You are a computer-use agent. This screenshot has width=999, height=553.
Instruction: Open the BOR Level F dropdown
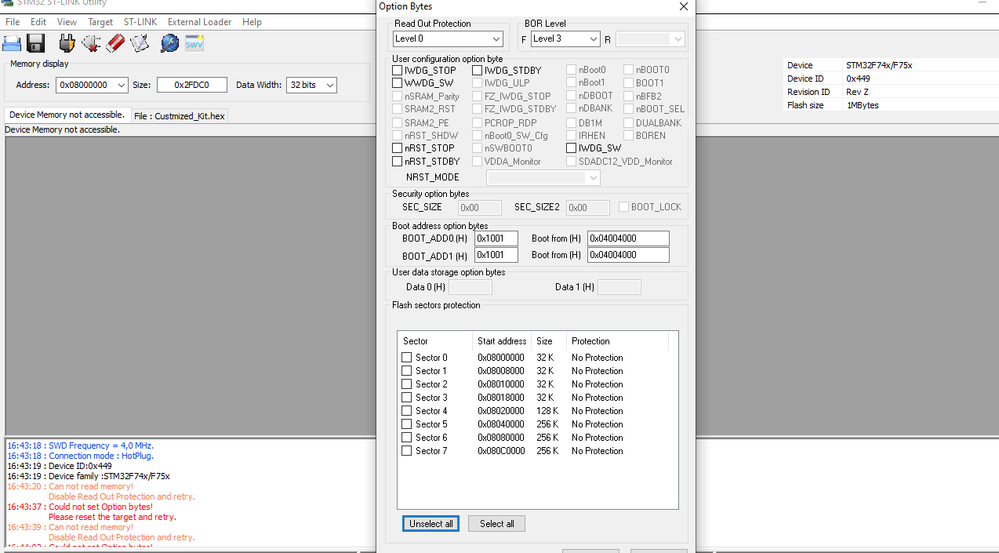565,39
